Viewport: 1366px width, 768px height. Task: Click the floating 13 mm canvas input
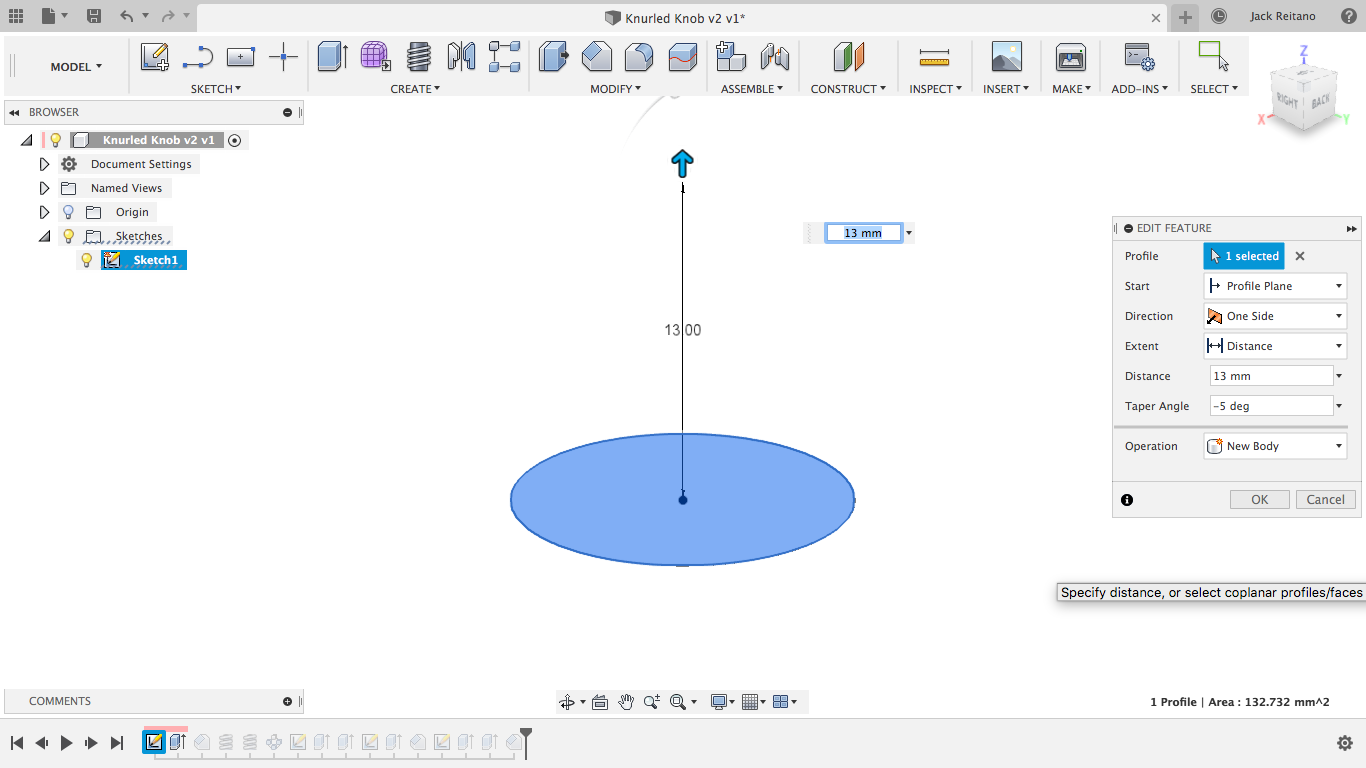[x=864, y=233]
